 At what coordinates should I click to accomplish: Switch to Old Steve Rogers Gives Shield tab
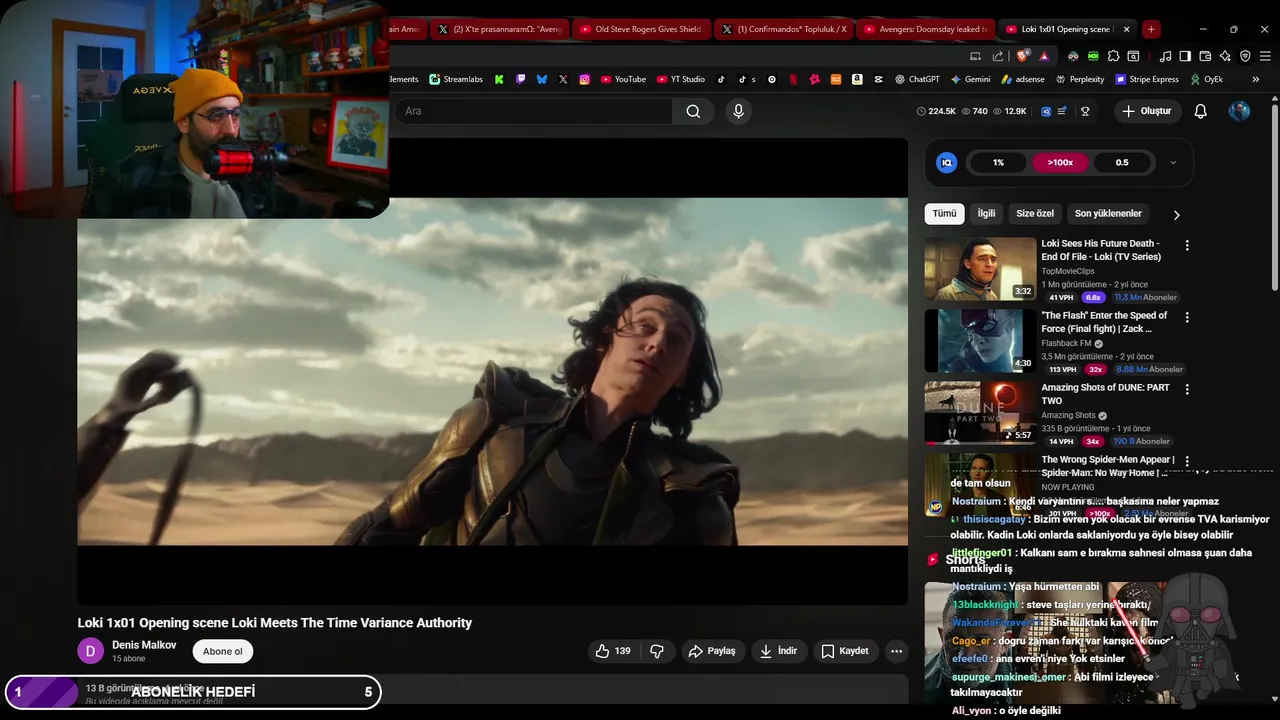[x=641, y=29]
